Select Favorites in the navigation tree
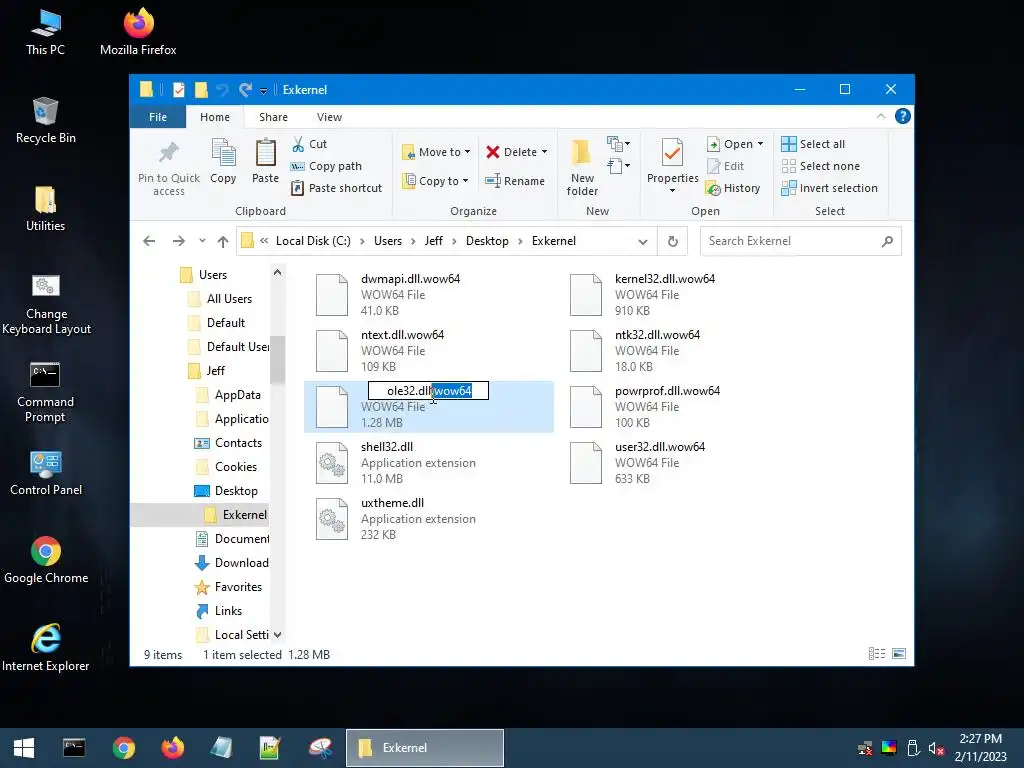 click(238, 587)
